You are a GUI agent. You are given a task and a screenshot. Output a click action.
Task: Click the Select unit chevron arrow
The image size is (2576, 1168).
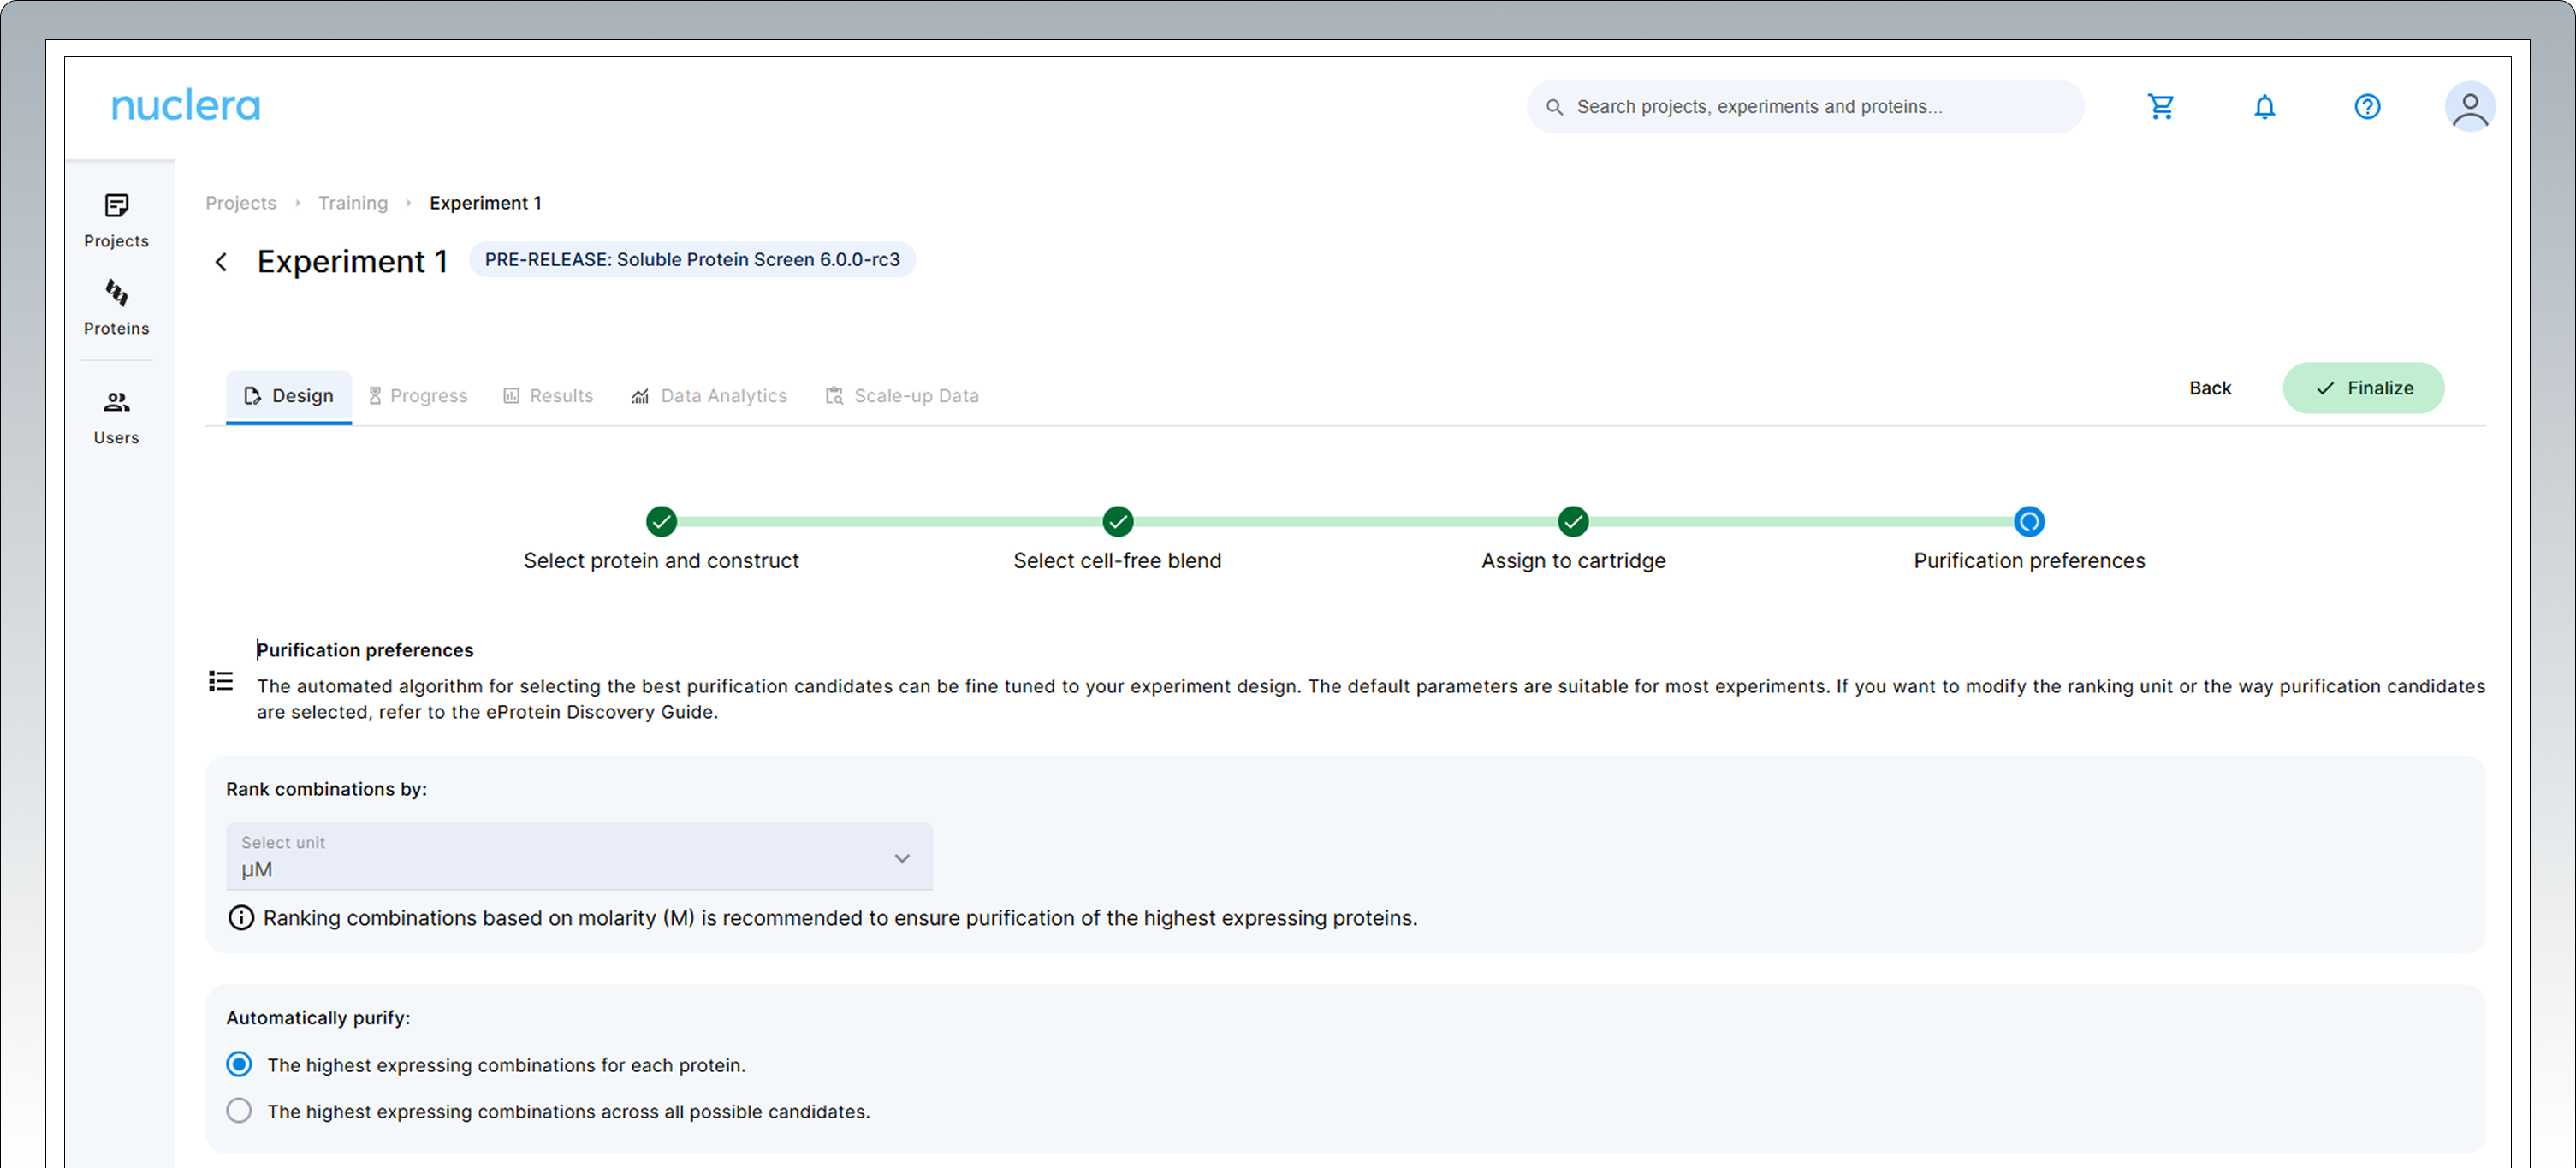(x=902, y=858)
